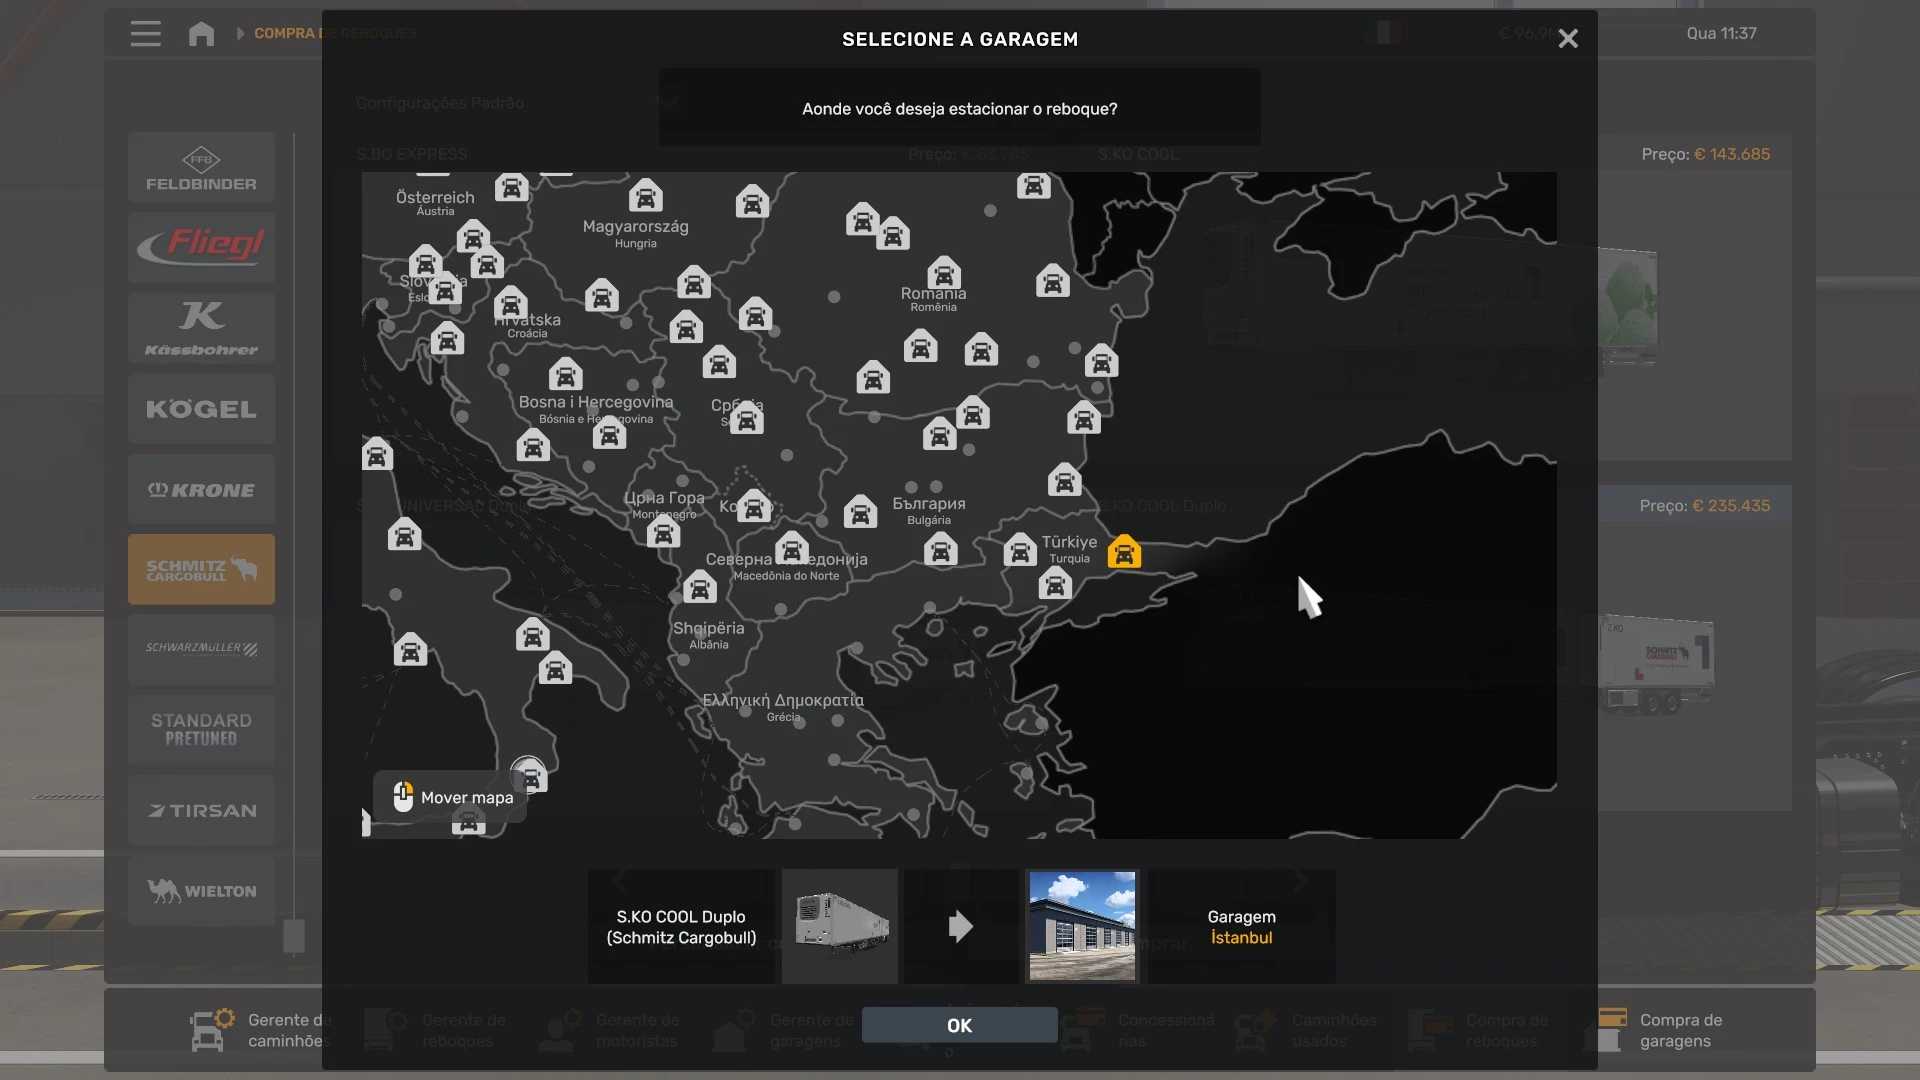Image resolution: width=1920 pixels, height=1080 pixels.
Task: Open the hamburger menu icon
Action: tap(145, 34)
